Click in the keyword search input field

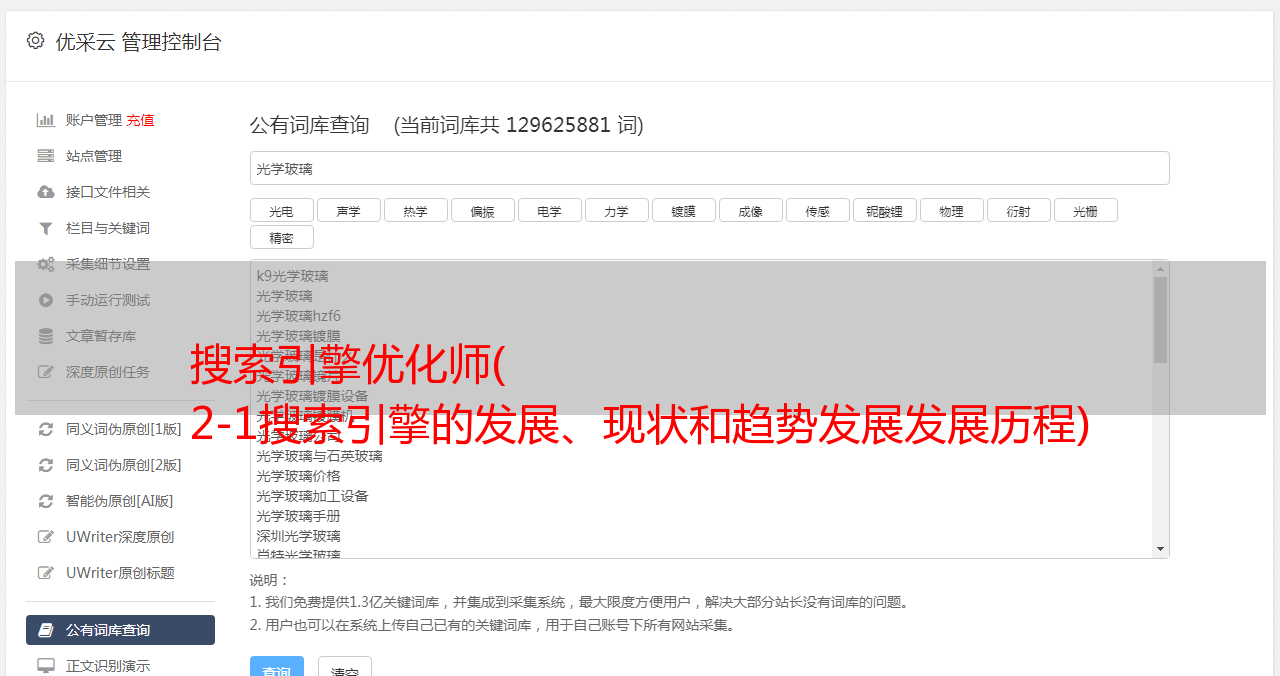click(710, 168)
